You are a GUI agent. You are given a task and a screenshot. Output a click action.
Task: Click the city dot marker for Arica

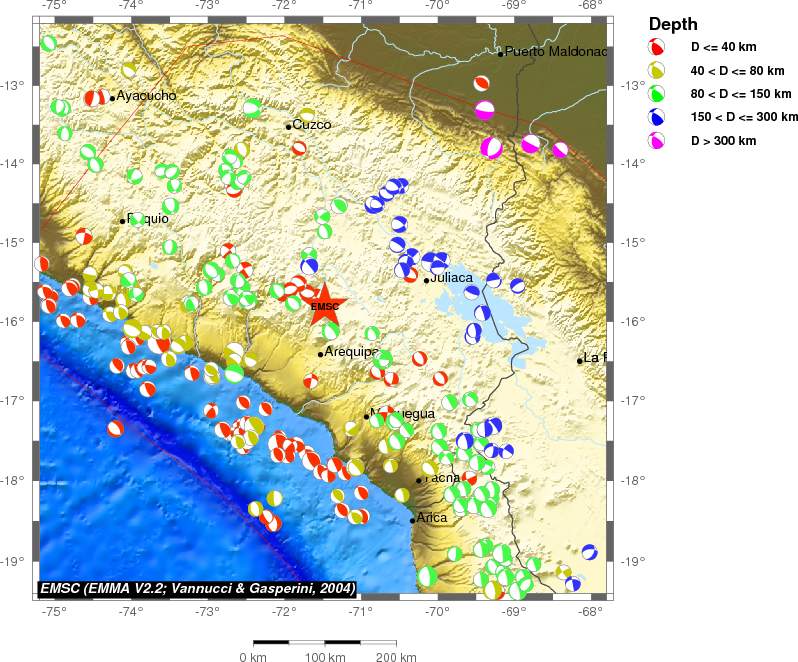[x=412, y=520]
